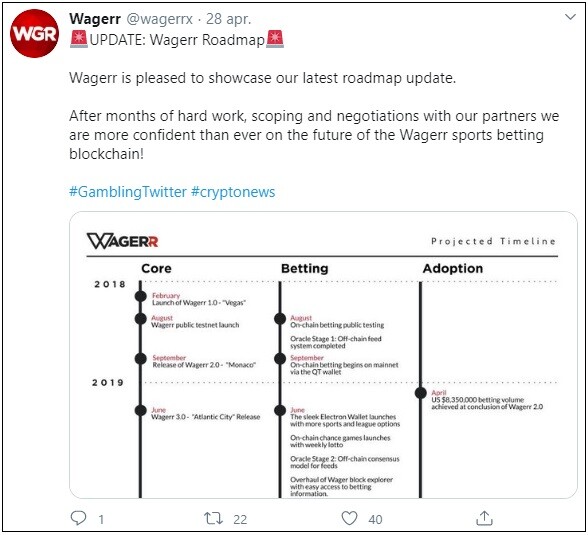Like the tweet with heart icon

349,518
